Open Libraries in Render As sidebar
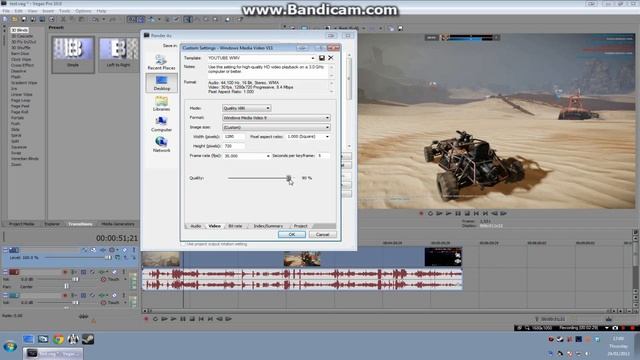Screen dimensions: 640x360 point(161,104)
